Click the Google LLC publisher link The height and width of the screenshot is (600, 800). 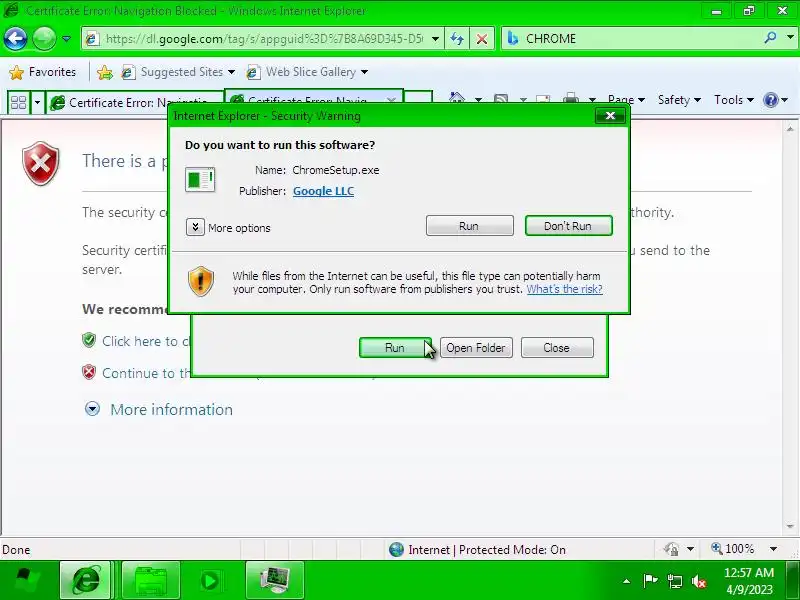tap(323, 191)
